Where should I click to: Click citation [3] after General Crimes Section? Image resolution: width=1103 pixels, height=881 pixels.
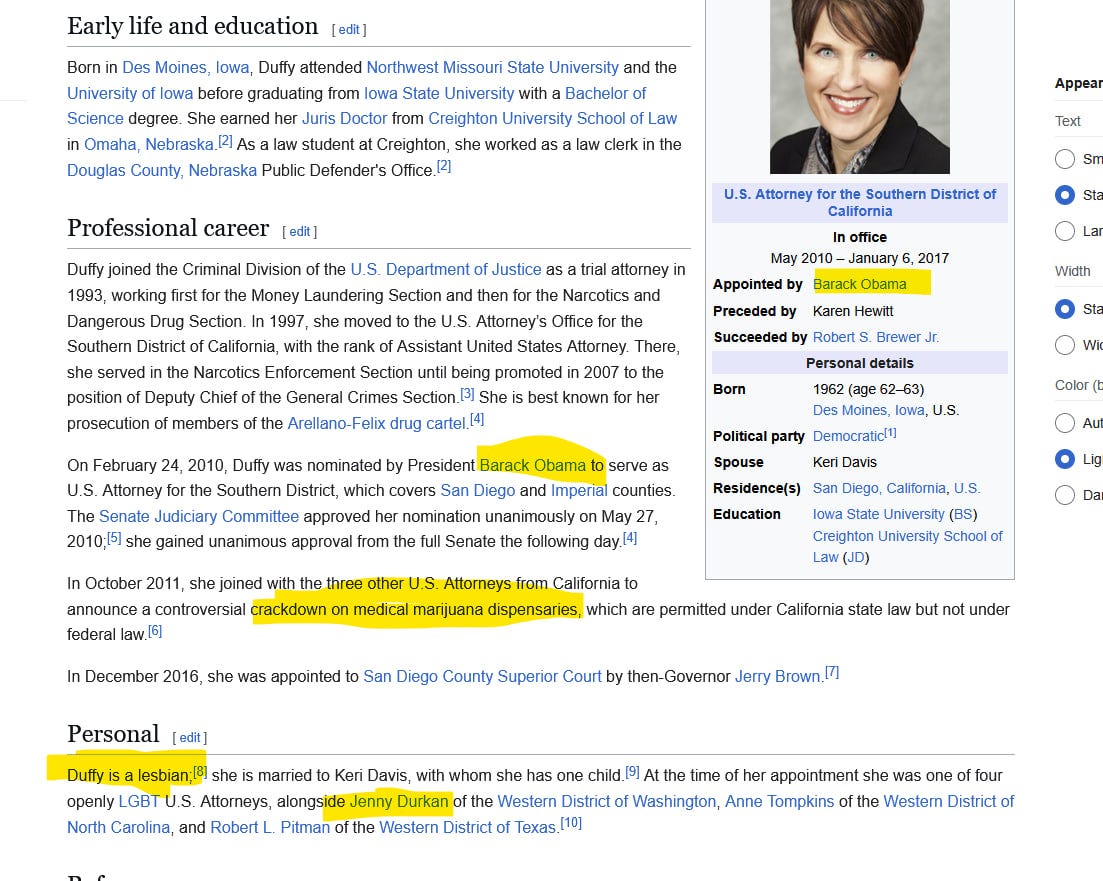point(467,394)
